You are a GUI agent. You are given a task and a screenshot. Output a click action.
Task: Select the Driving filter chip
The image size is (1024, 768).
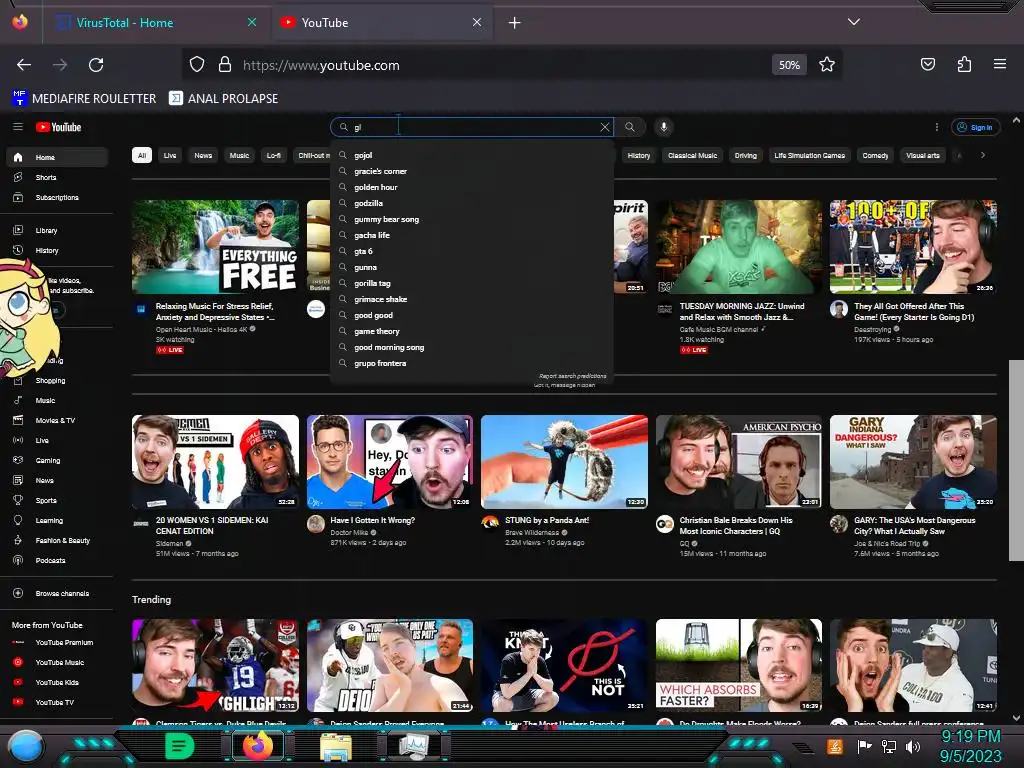(745, 155)
